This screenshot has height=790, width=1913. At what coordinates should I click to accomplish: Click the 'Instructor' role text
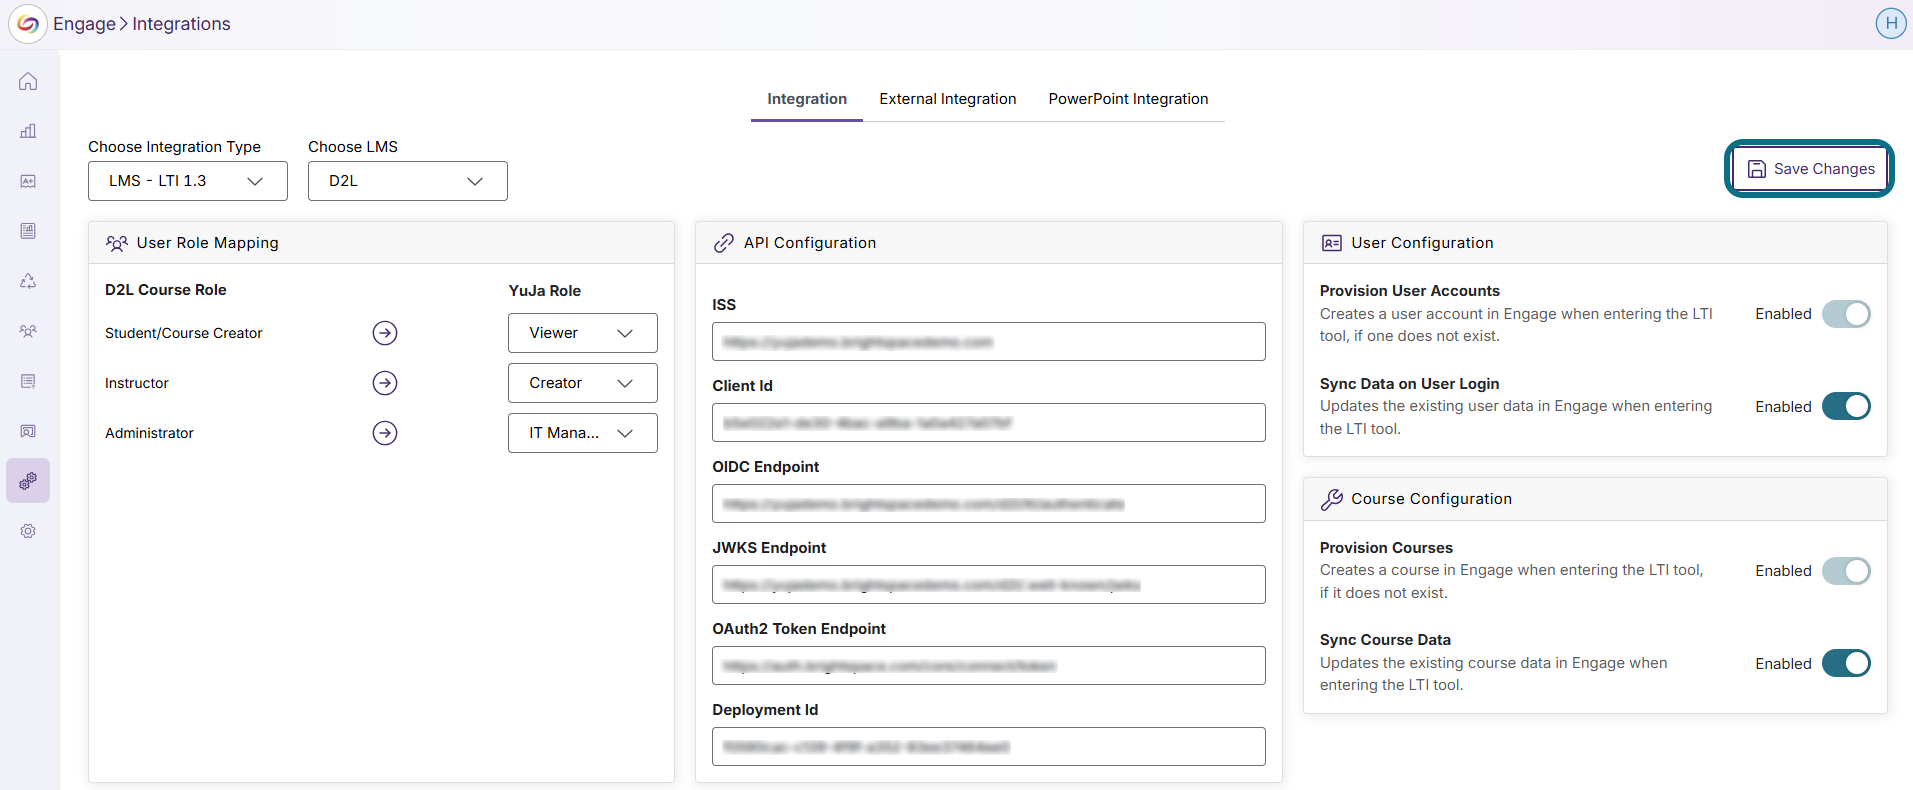click(x=137, y=383)
